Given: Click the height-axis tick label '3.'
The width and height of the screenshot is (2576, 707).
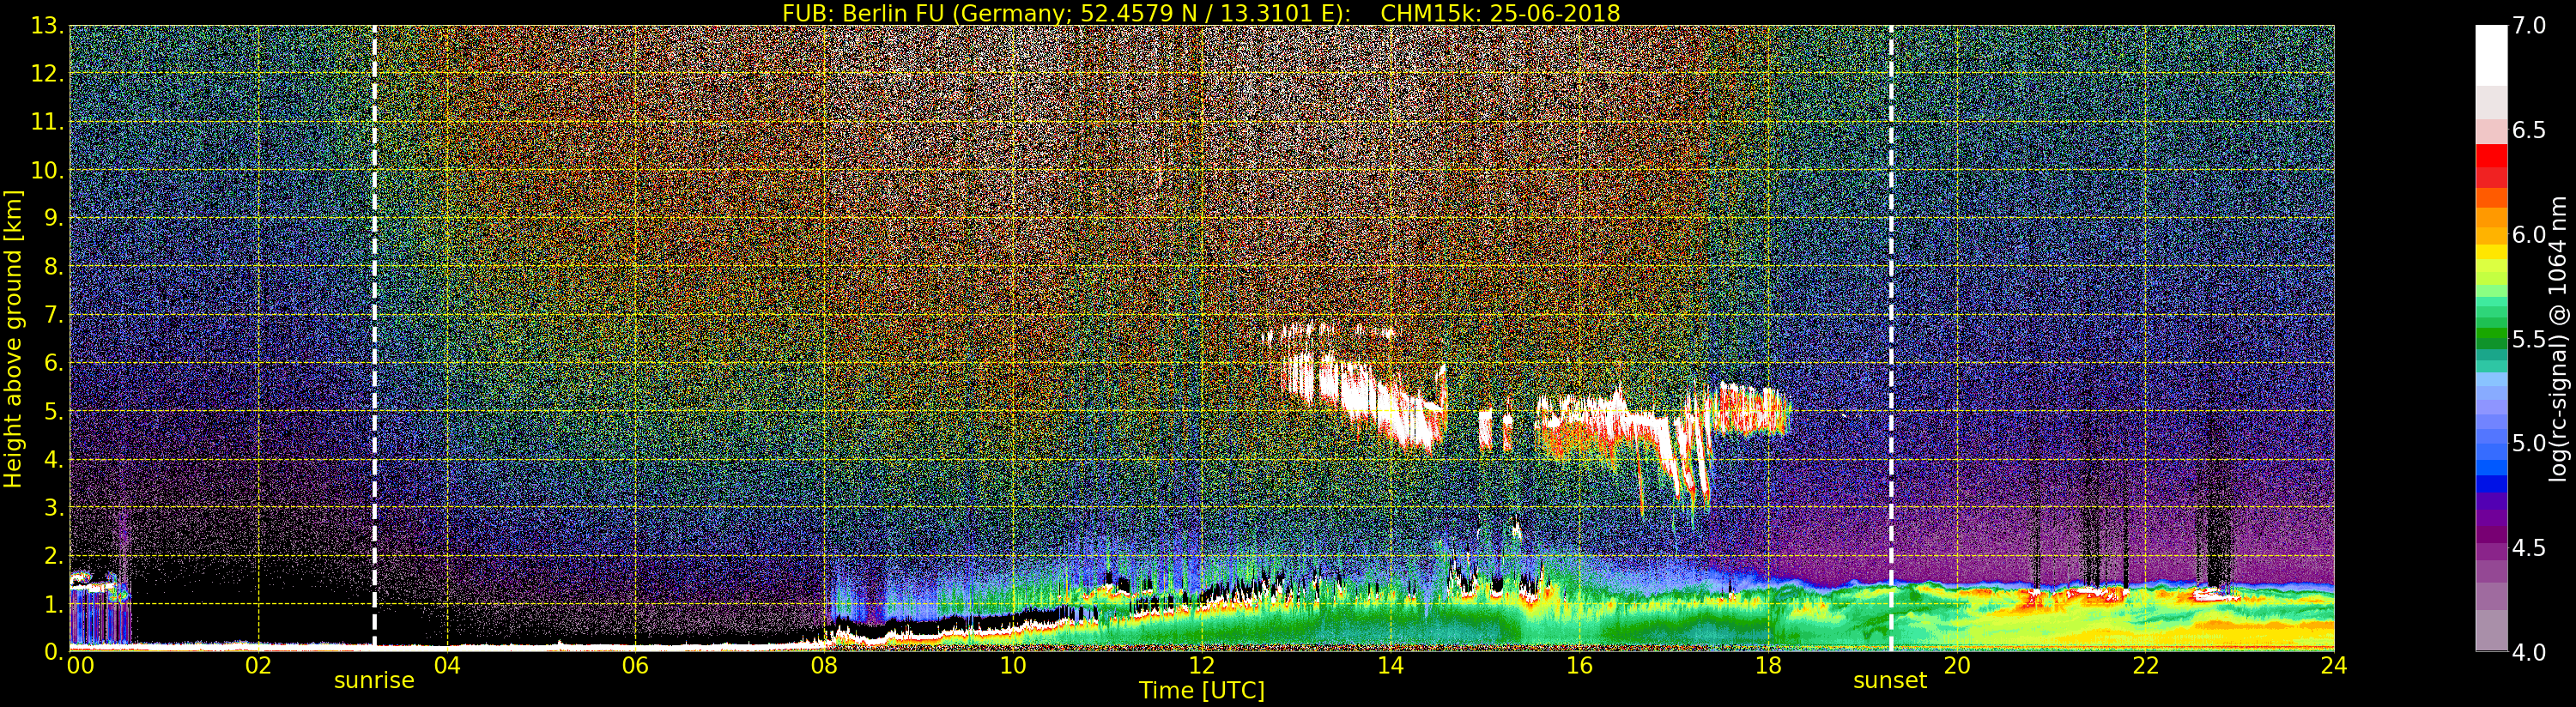Looking at the screenshot, I should pos(54,507).
